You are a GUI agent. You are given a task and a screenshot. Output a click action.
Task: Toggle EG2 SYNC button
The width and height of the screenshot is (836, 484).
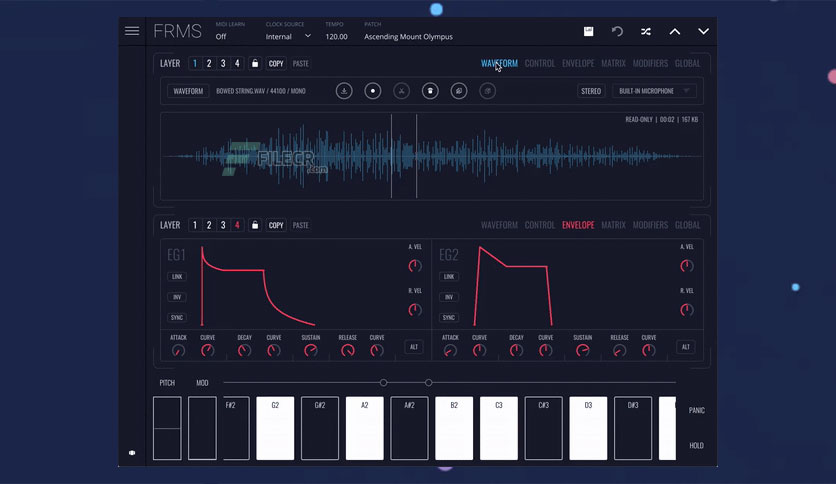pos(449,317)
